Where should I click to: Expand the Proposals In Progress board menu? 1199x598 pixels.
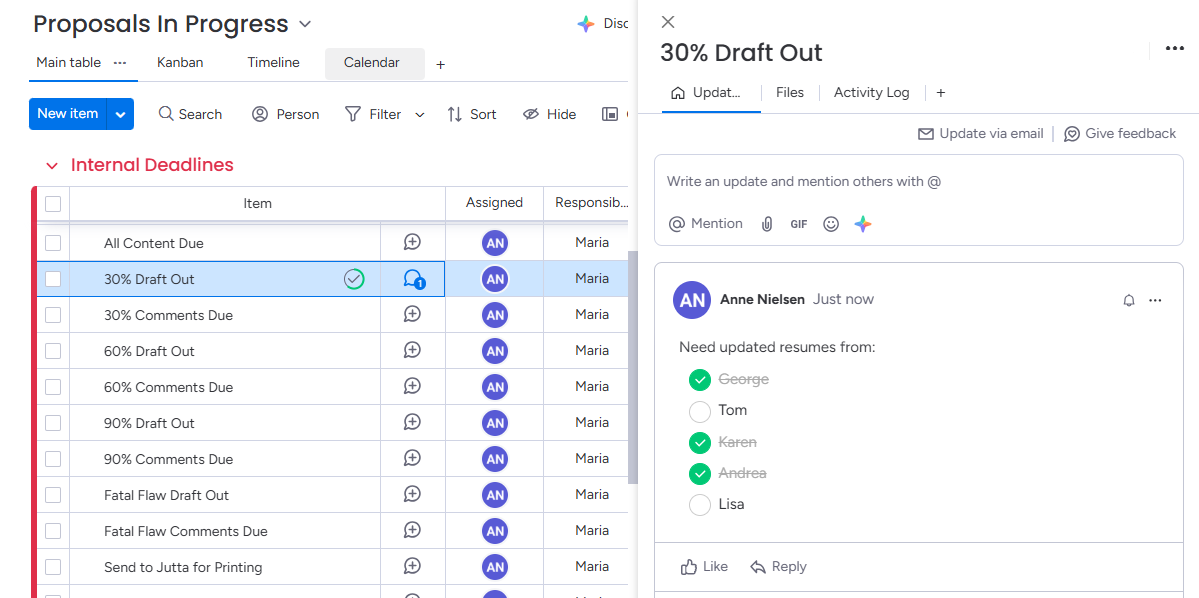[x=305, y=24]
